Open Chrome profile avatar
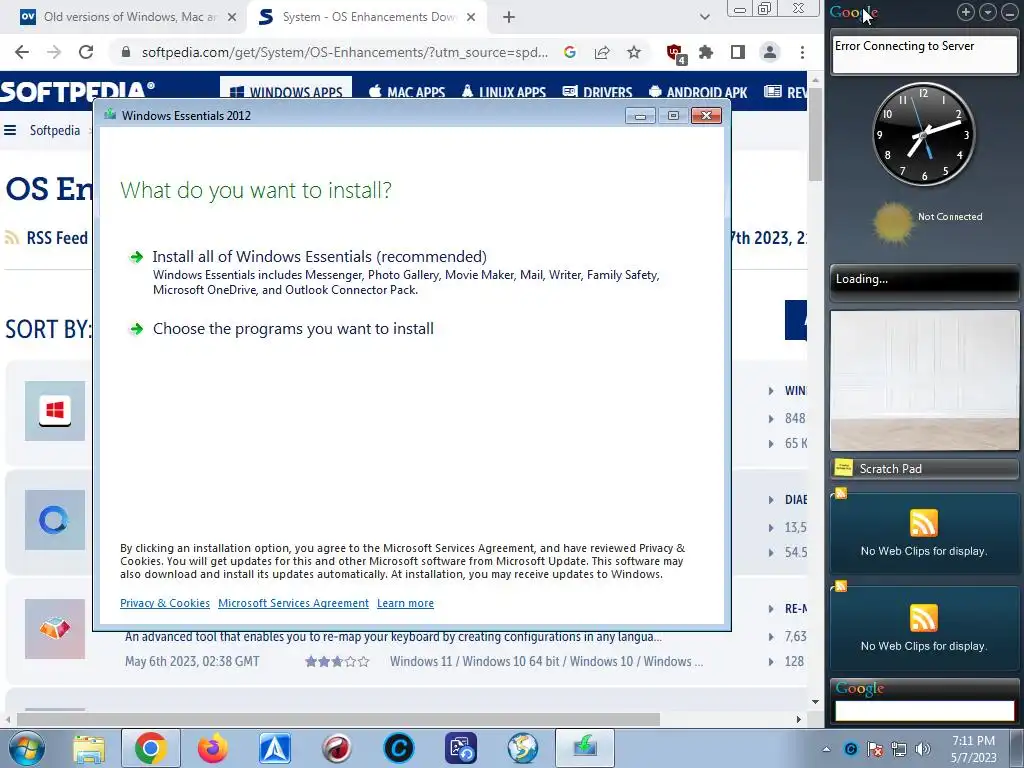The image size is (1024, 768). point(770,52)
